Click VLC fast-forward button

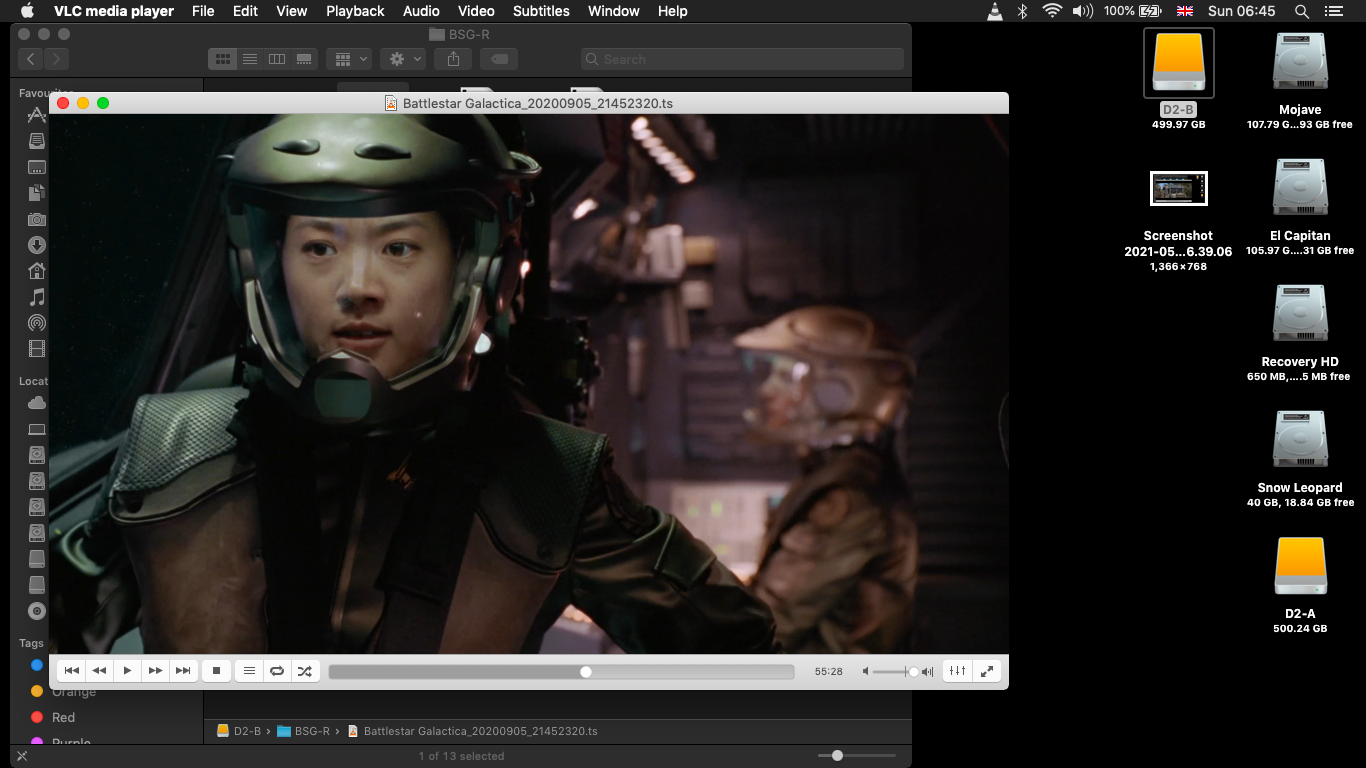tap(155, 671)
